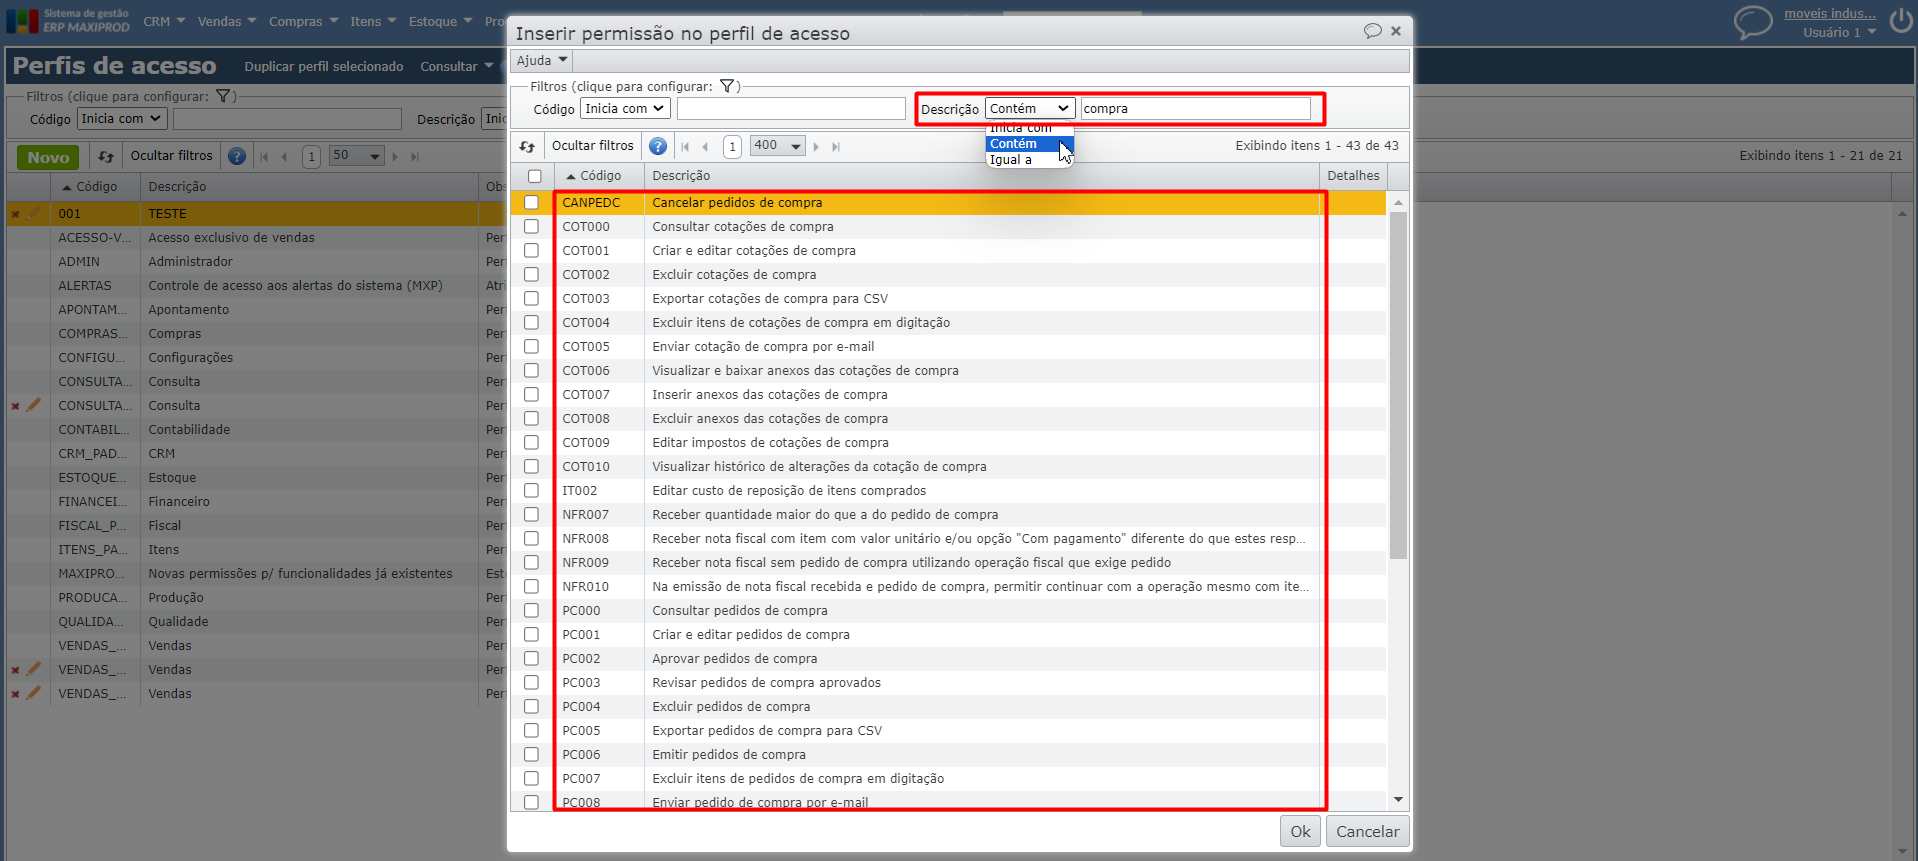Check the COT003 permission checkbox
The image size is (1918, 861).
click(531, 298)
